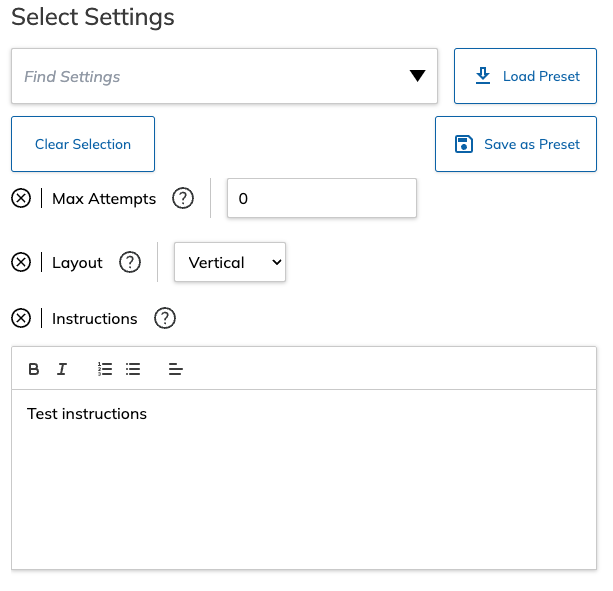Open text alignment options
The image size is (613, 591).
pos(176,369)
